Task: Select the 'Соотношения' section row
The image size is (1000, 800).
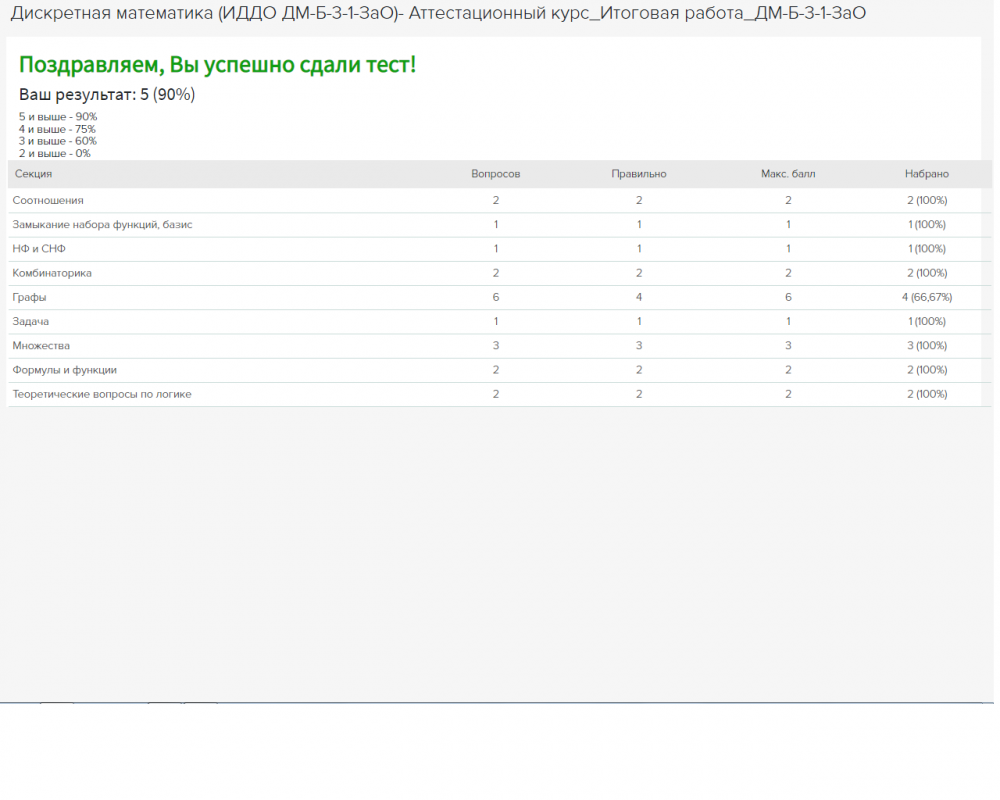Action: tap(499, 200)
